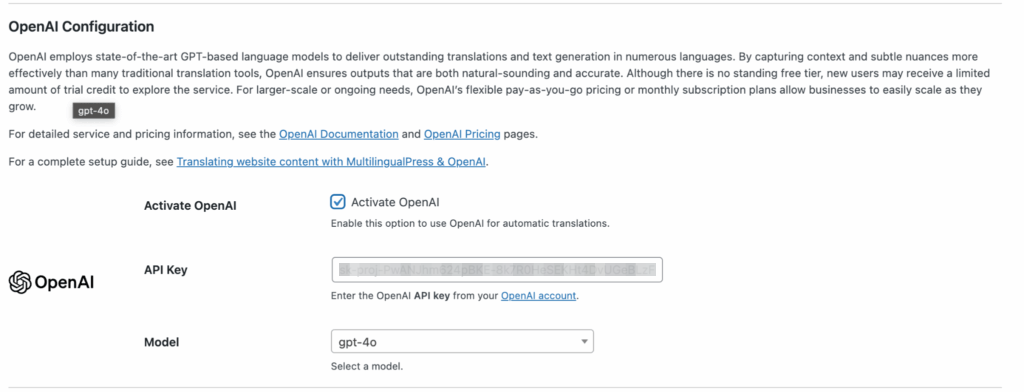This screenshot has width=1024, height=392.
Task: Click the gpt-4o tooltip badge
Action: (x=93, y=111)
